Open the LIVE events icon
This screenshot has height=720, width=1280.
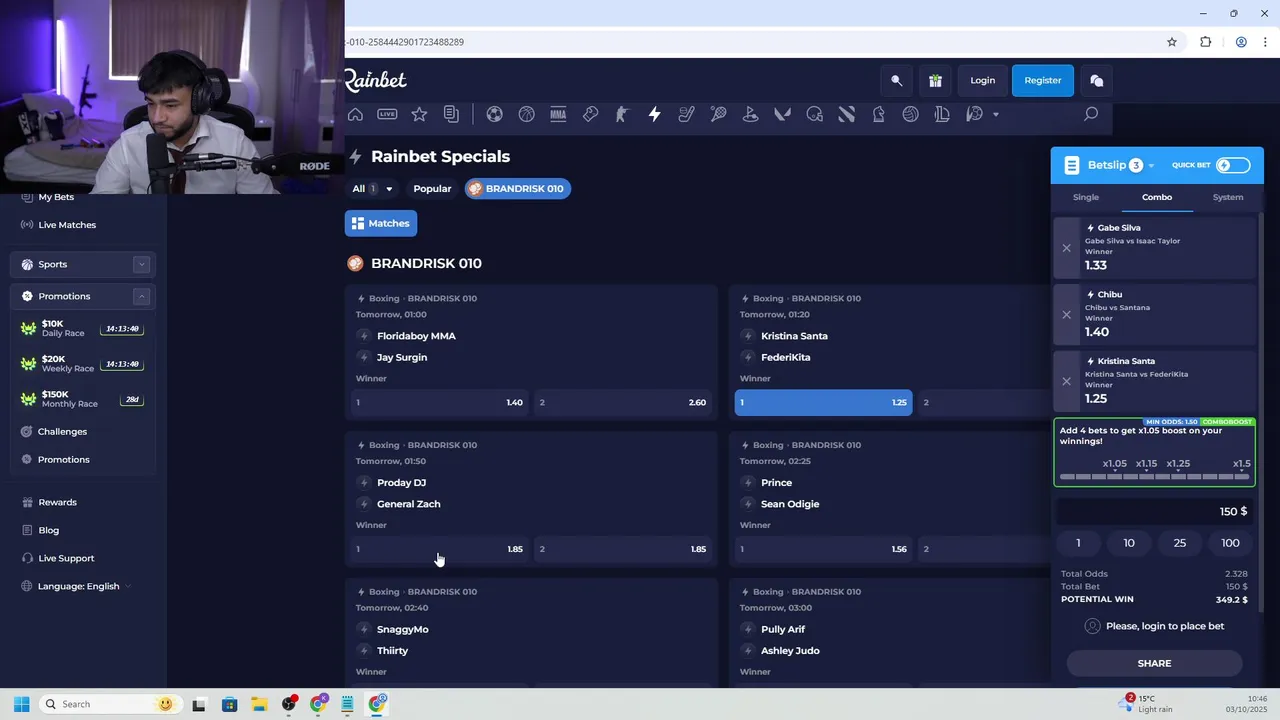(387, 114)
